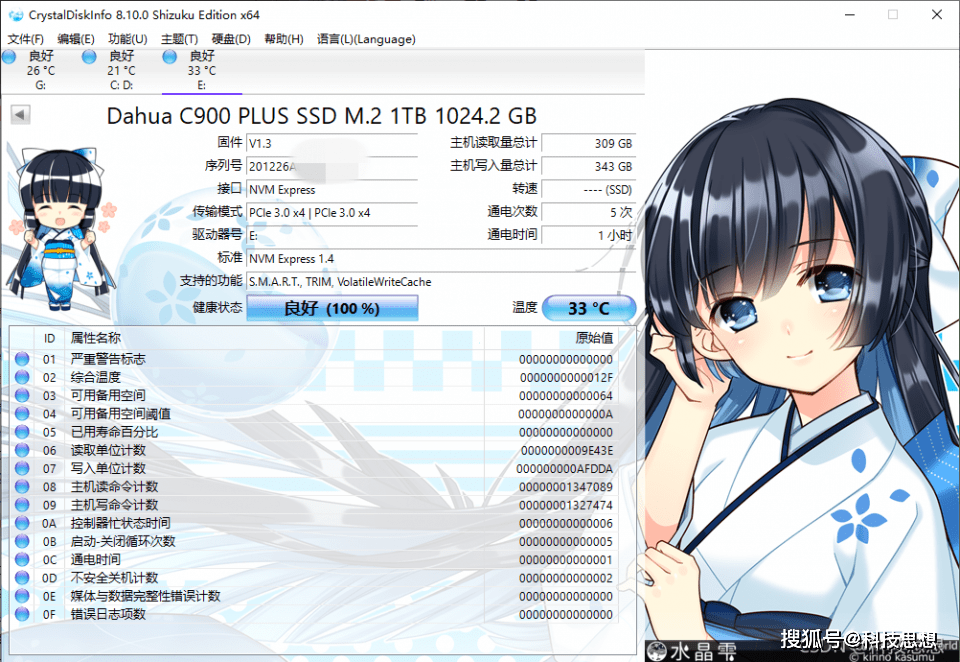Select the 严重警告标志 attribute row
960x662 pixels.
point(315,359)
